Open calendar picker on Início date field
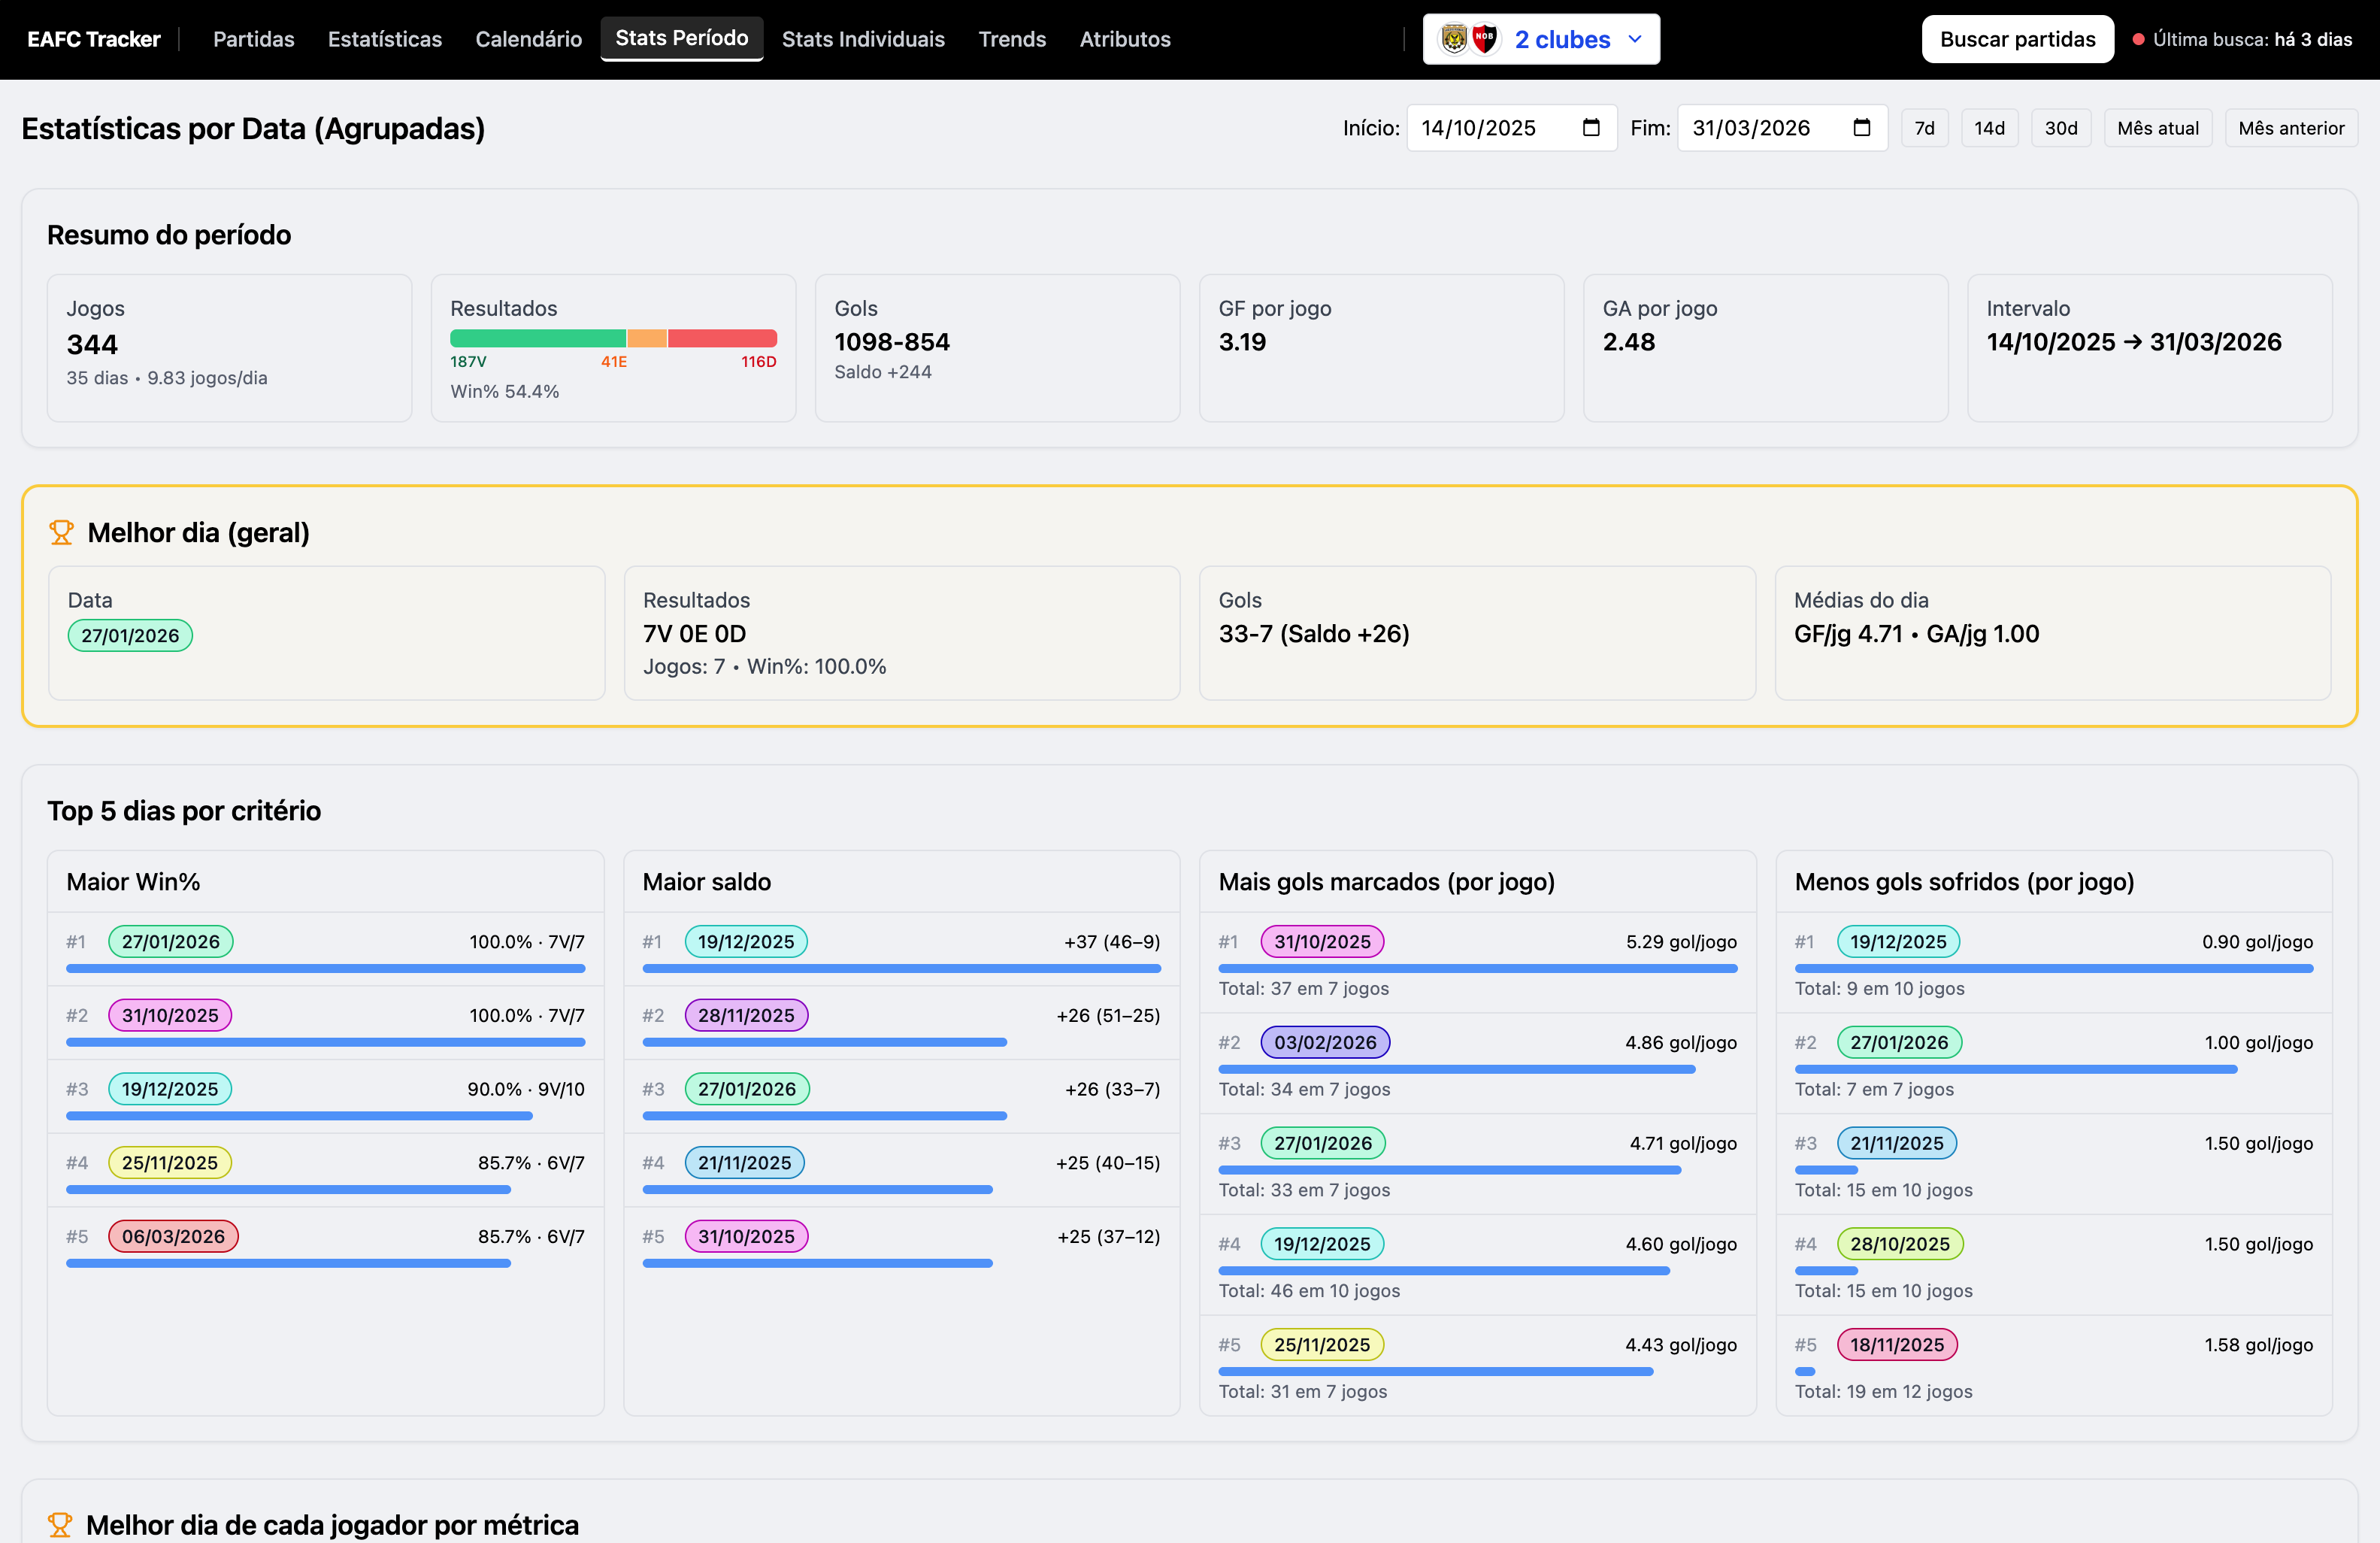The image size is (2380, 1543). coord(1591,128)
